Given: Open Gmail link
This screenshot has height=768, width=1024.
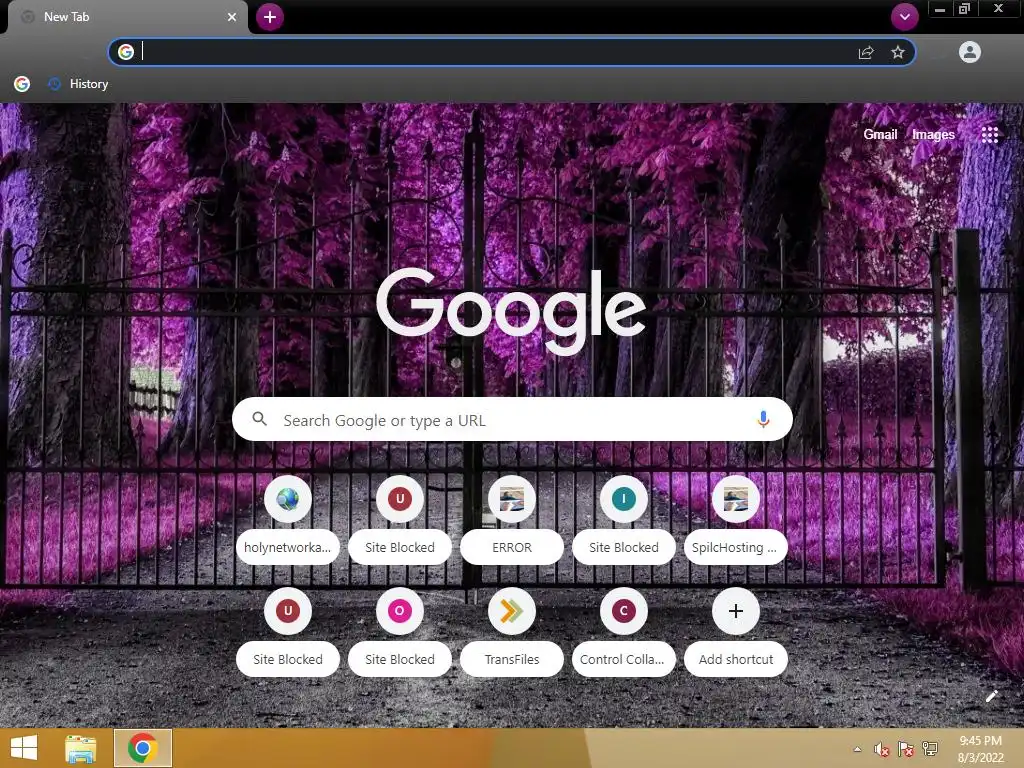Looking at the screenshot, I should [880, 135].
